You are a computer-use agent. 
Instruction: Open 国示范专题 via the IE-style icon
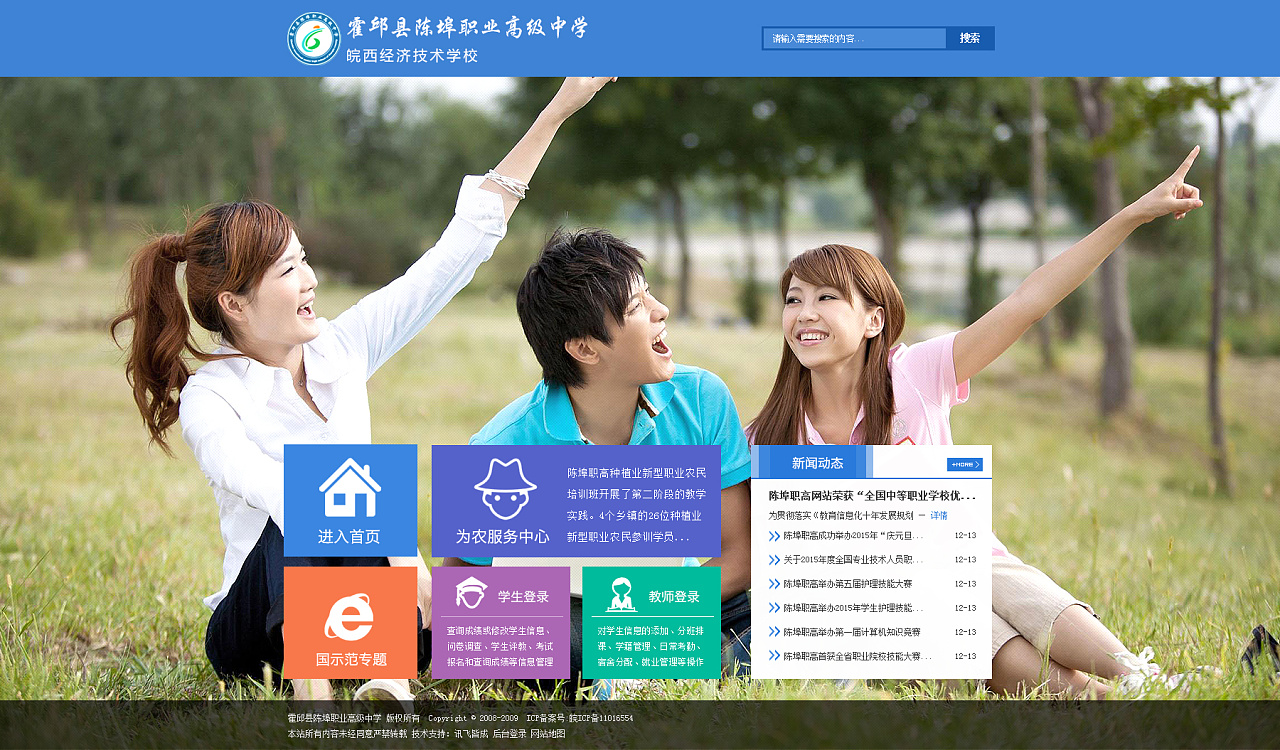[x=349, y=617]
